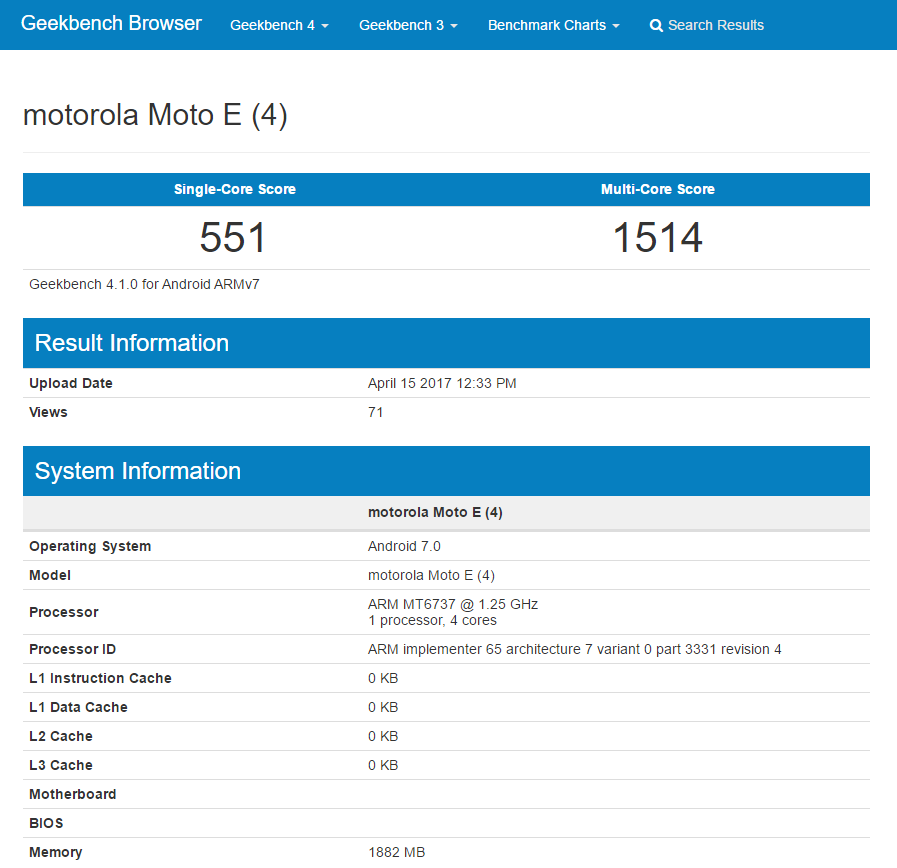This screenshot has height=868, width=897.
Task: Expand the Geekbench 3 dropdown menu
Action: [x=408, y=25]
